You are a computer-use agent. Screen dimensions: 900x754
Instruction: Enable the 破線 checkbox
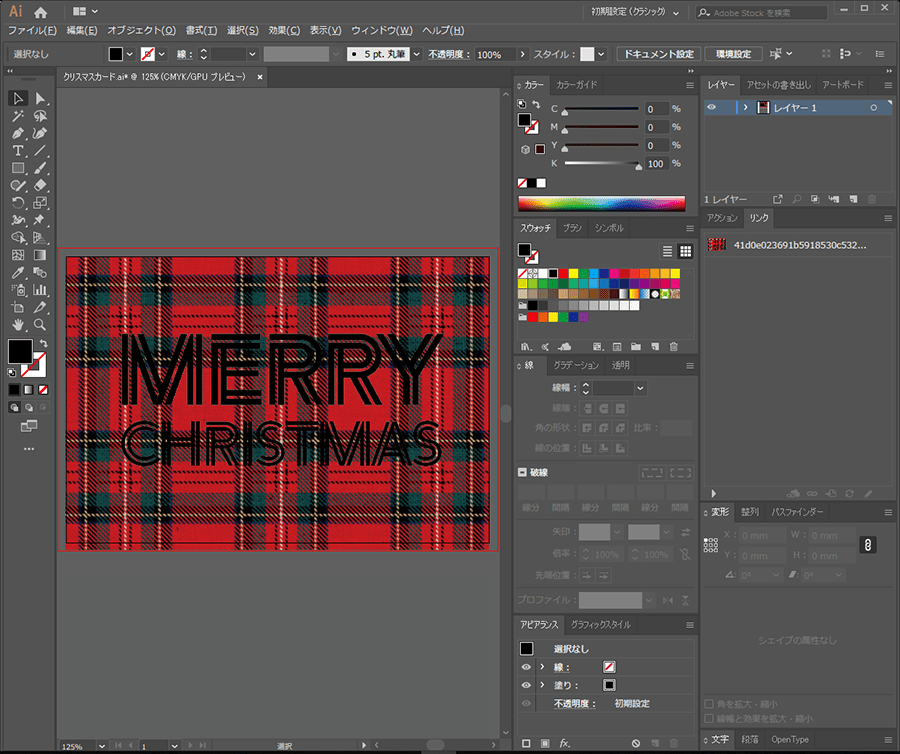[522, 472]
